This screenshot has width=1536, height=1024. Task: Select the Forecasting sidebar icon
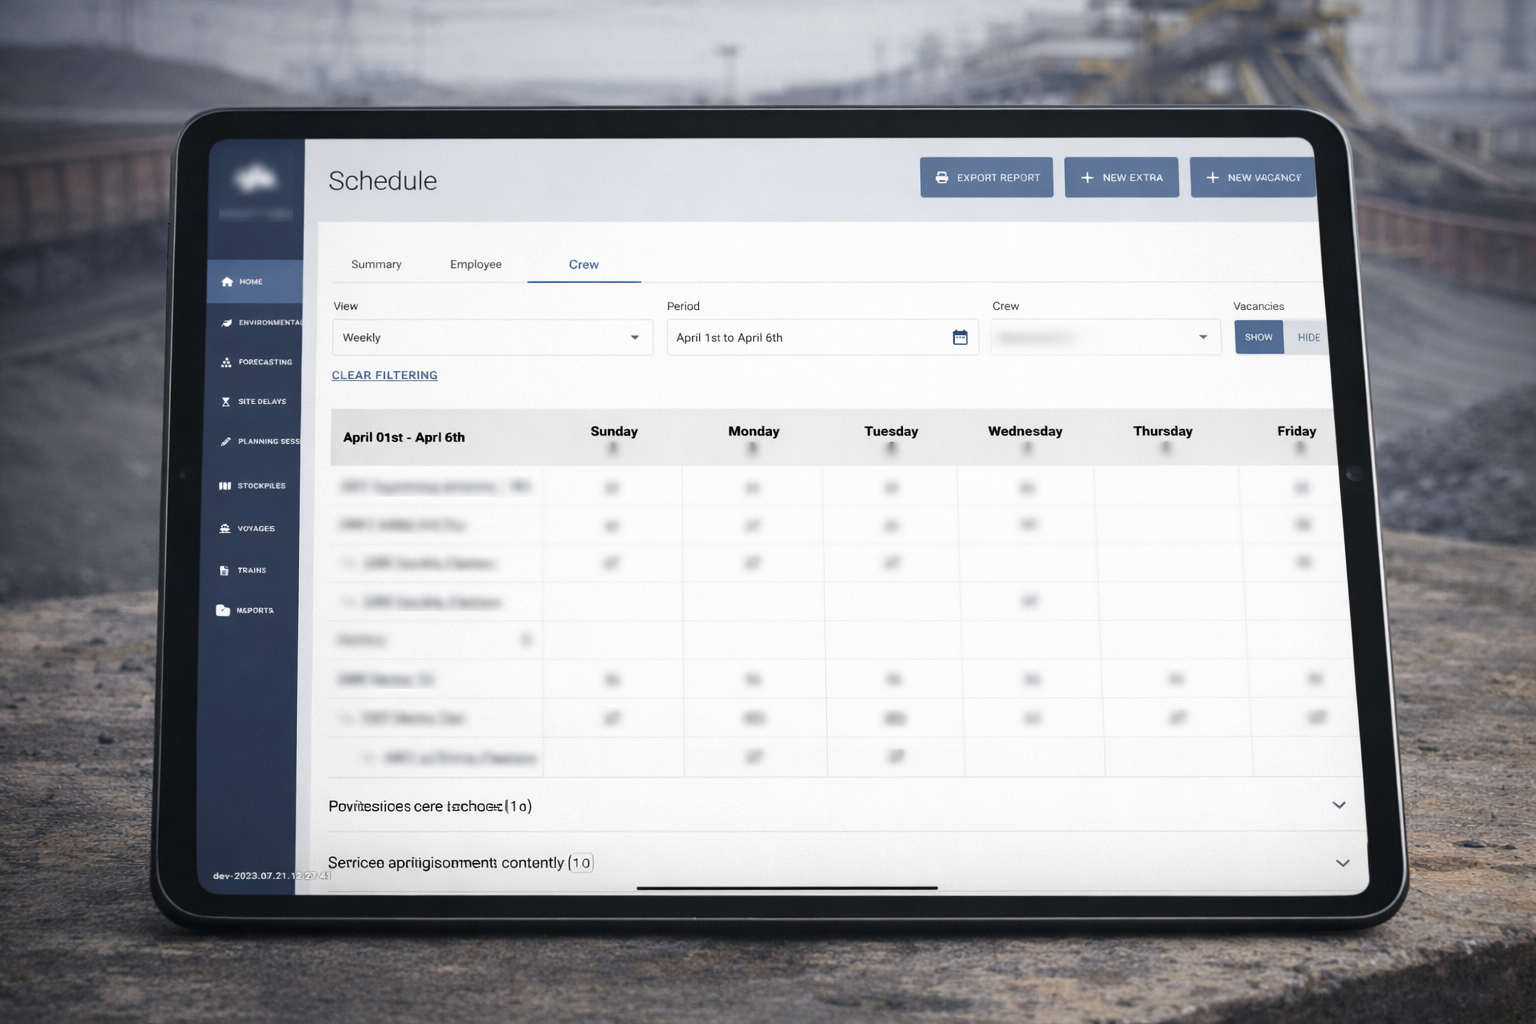226,363
